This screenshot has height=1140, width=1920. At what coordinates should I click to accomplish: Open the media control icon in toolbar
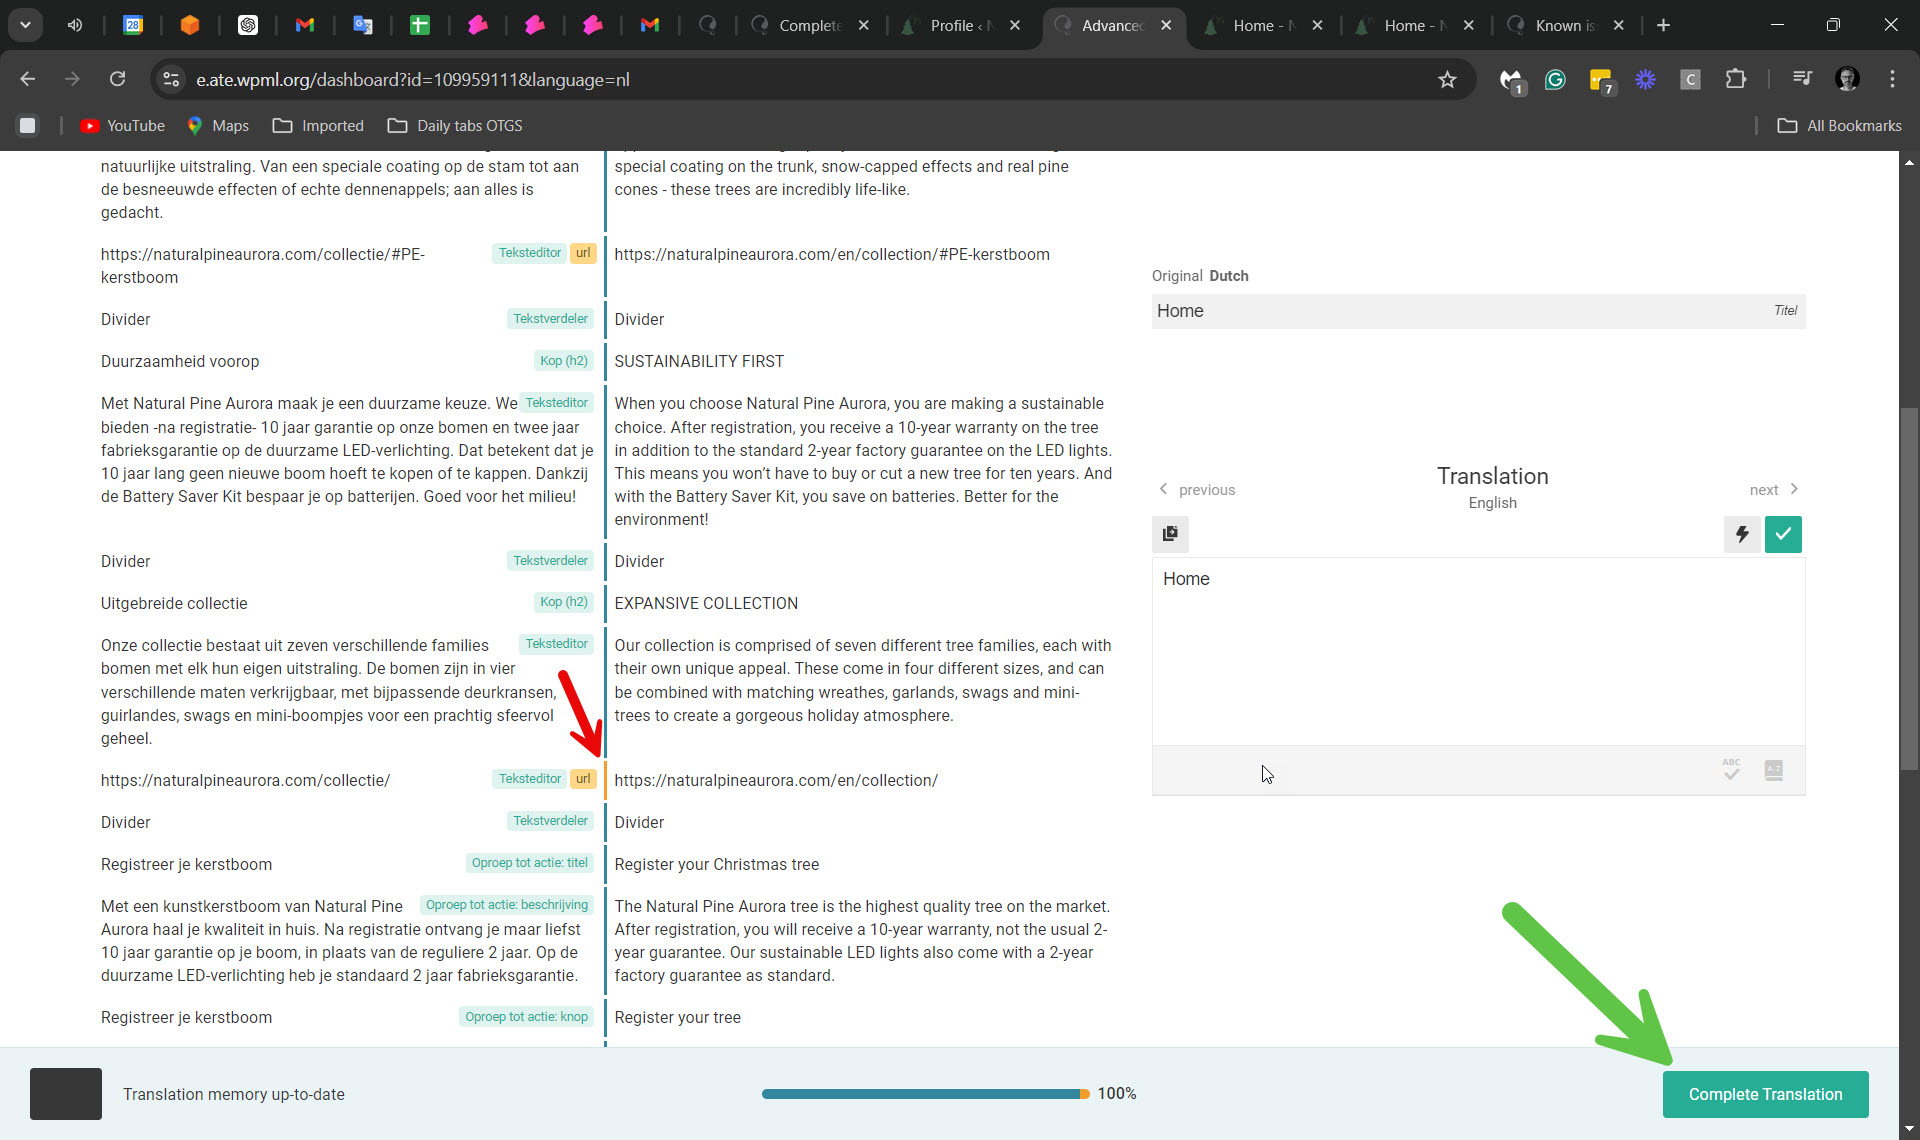(x=1802, y=79)
